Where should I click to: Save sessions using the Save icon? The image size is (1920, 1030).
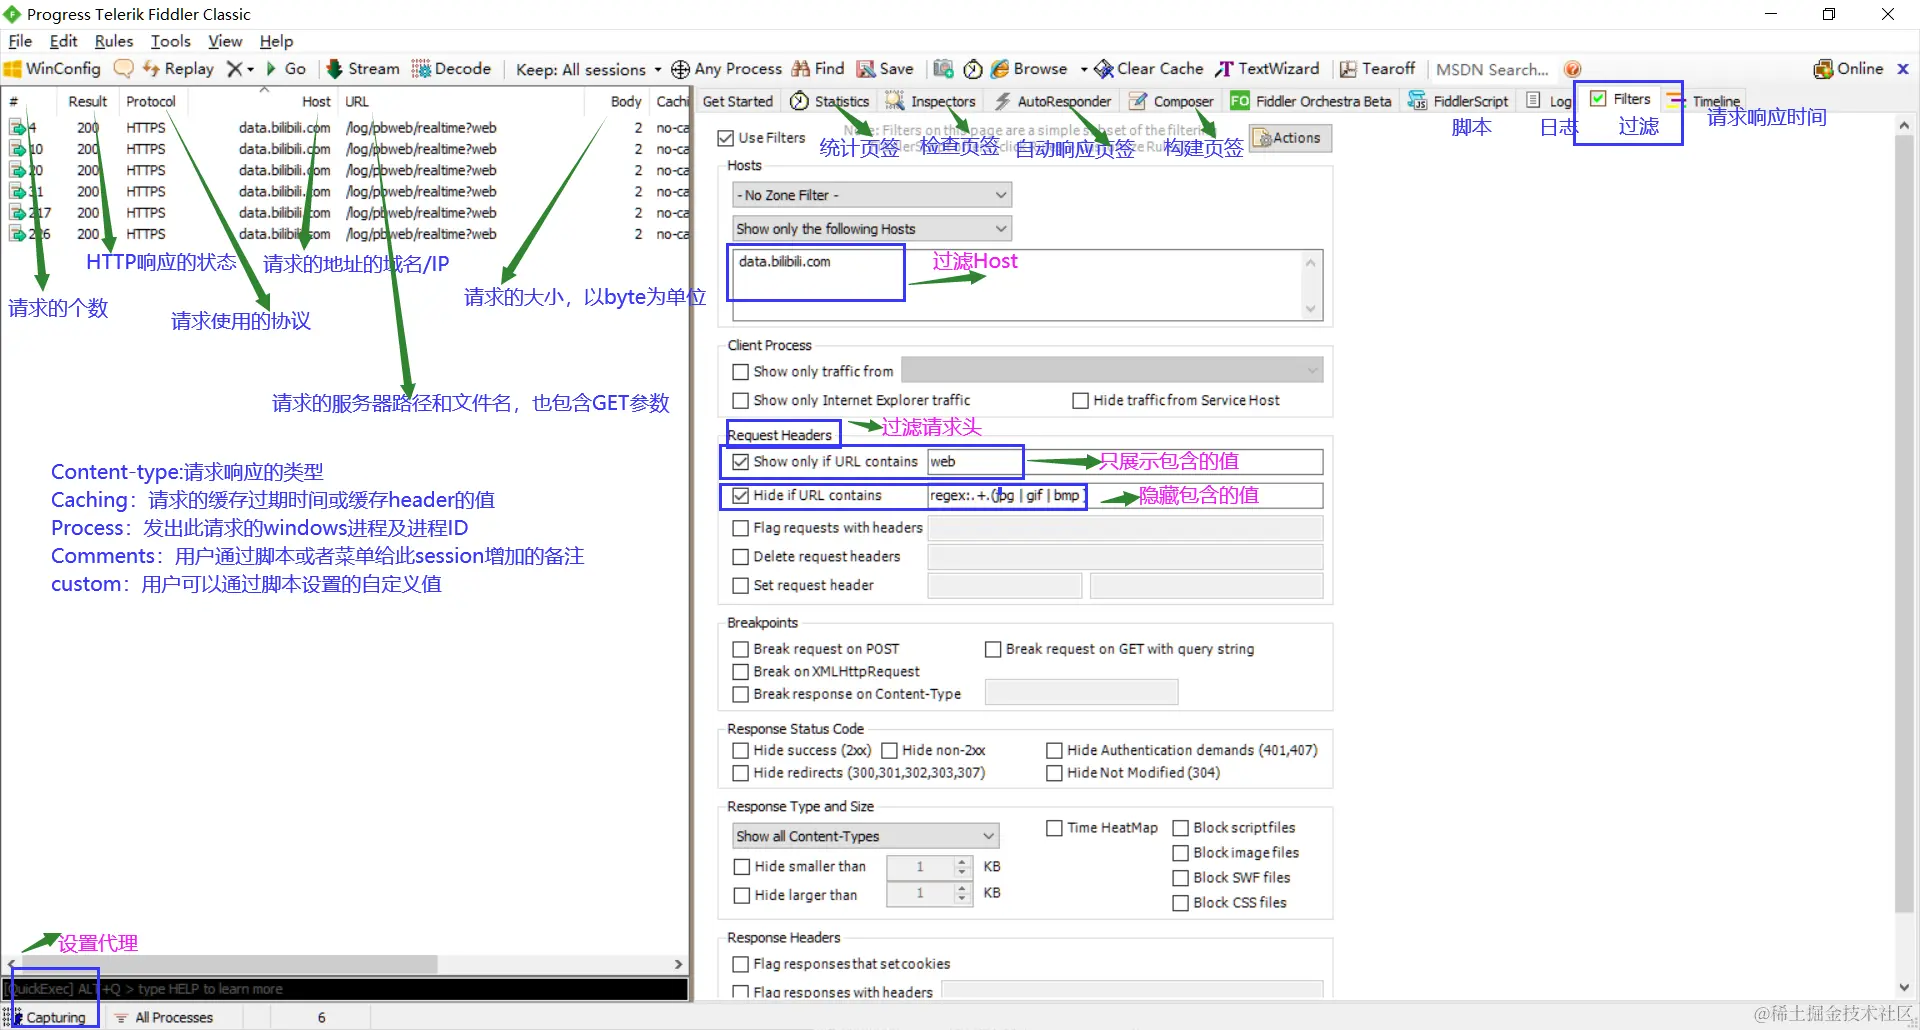coord(866,69)
